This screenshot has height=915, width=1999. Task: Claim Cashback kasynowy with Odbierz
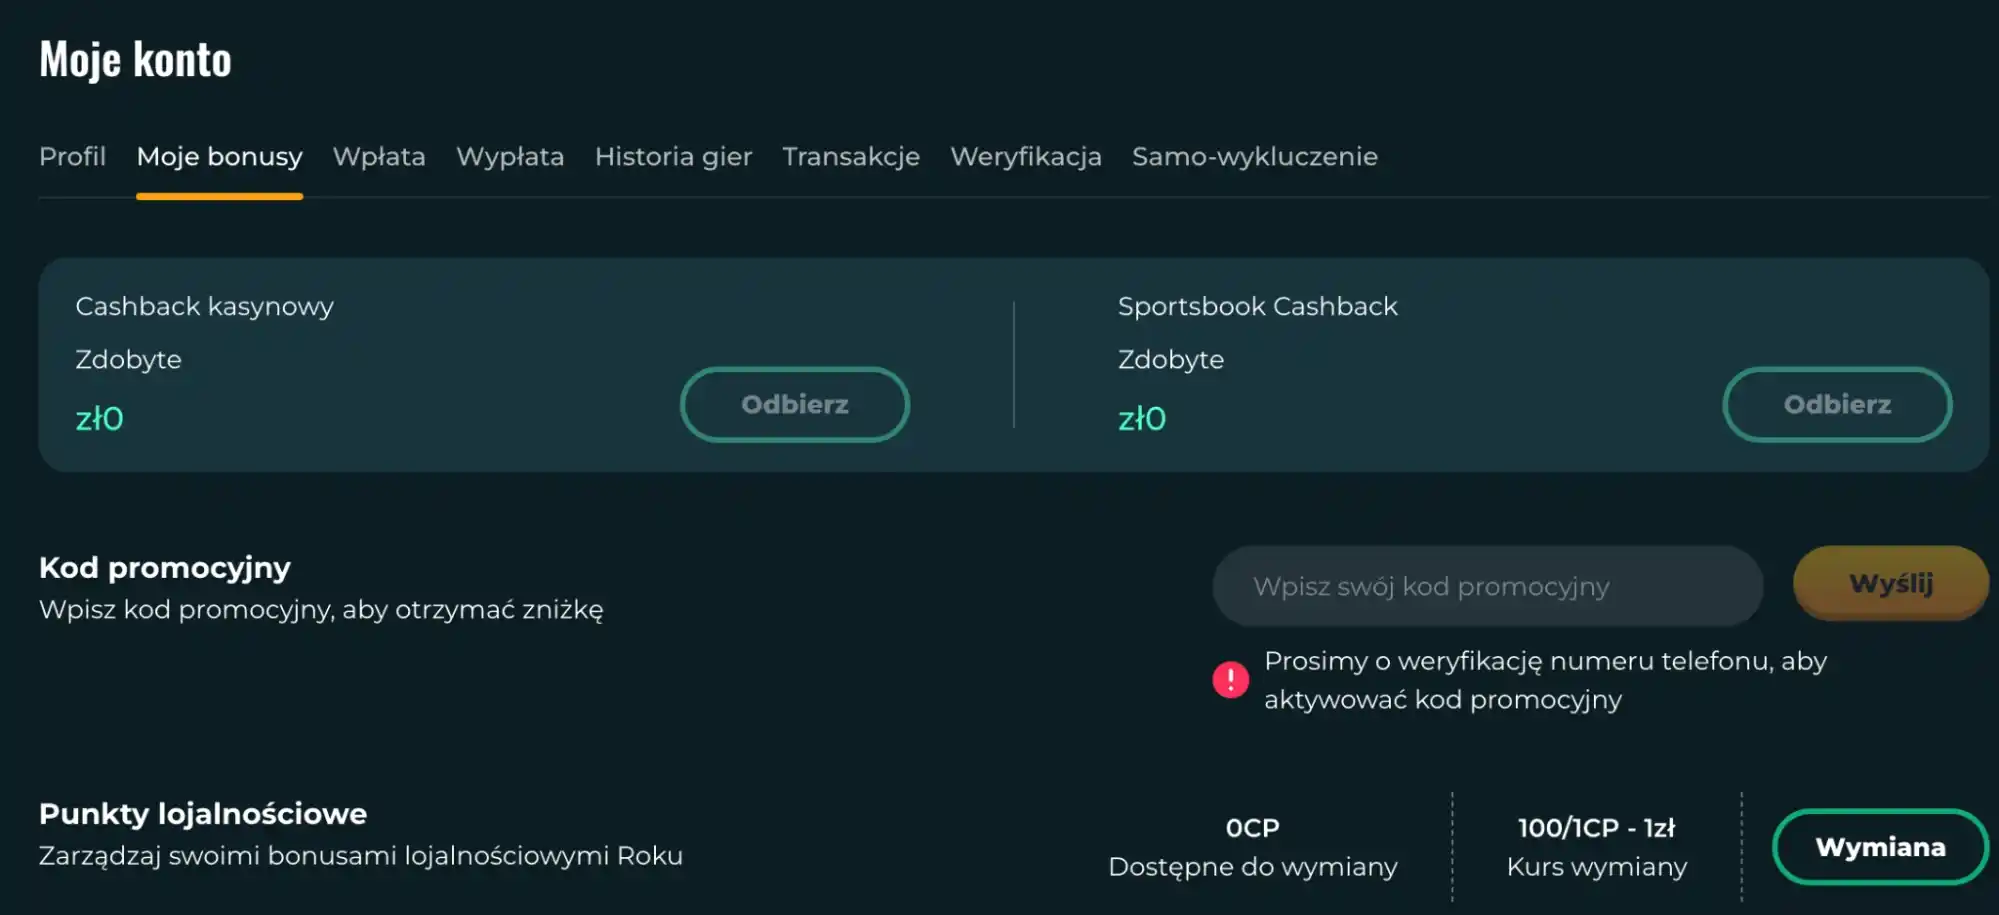pyautogui.click(x=794, y=404)
